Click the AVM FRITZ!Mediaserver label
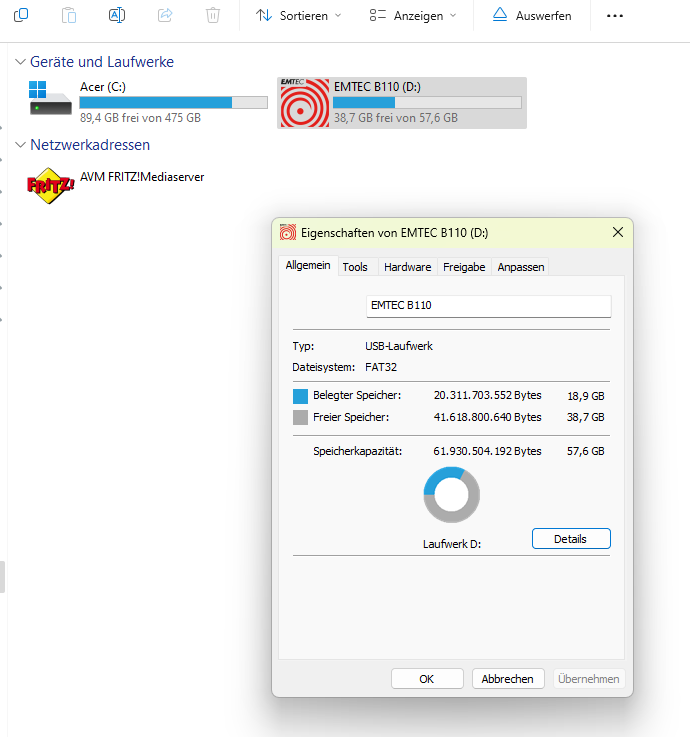 click(x=142, y=177)
